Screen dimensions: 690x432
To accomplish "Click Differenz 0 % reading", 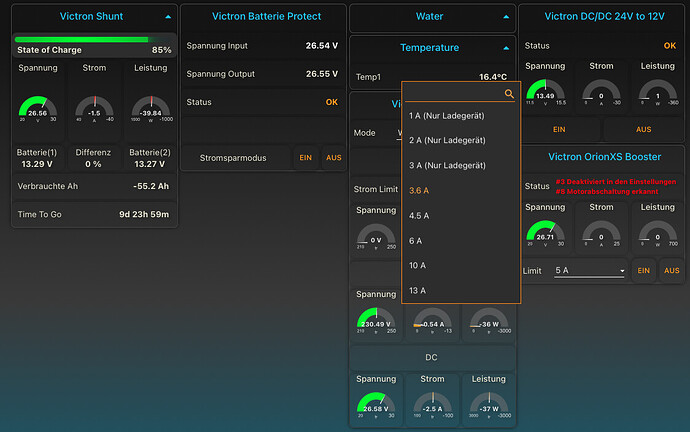I will (x=93, y=158).
